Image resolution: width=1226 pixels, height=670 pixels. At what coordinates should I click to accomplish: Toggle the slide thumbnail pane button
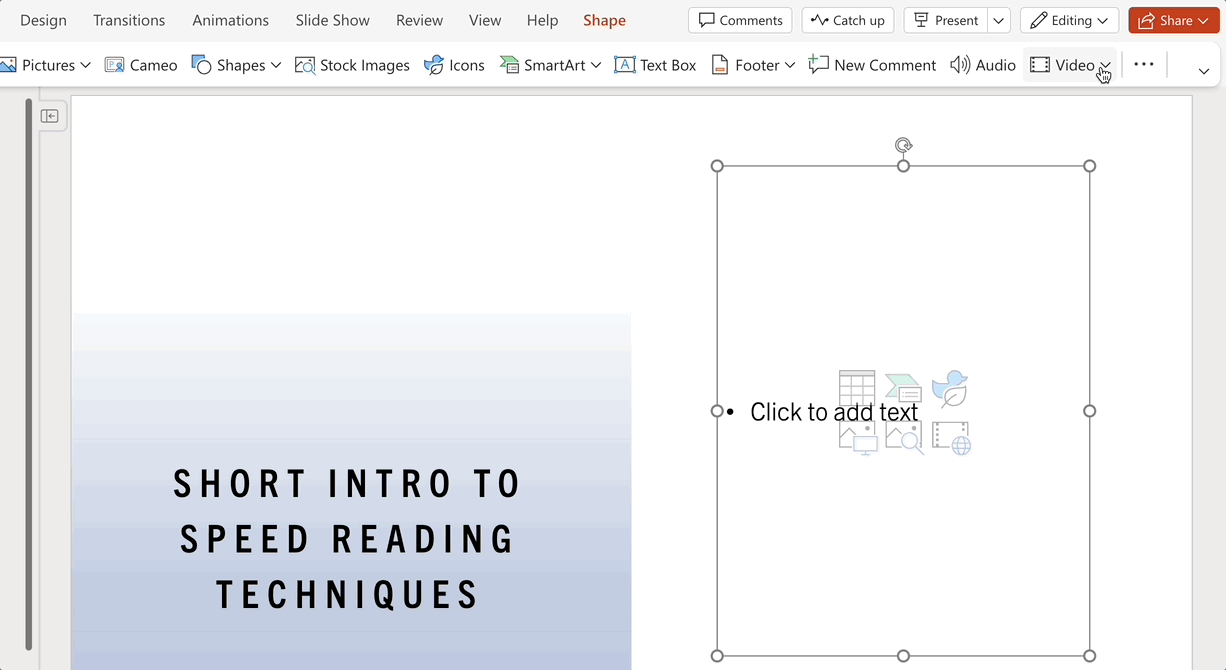[50, 116]
